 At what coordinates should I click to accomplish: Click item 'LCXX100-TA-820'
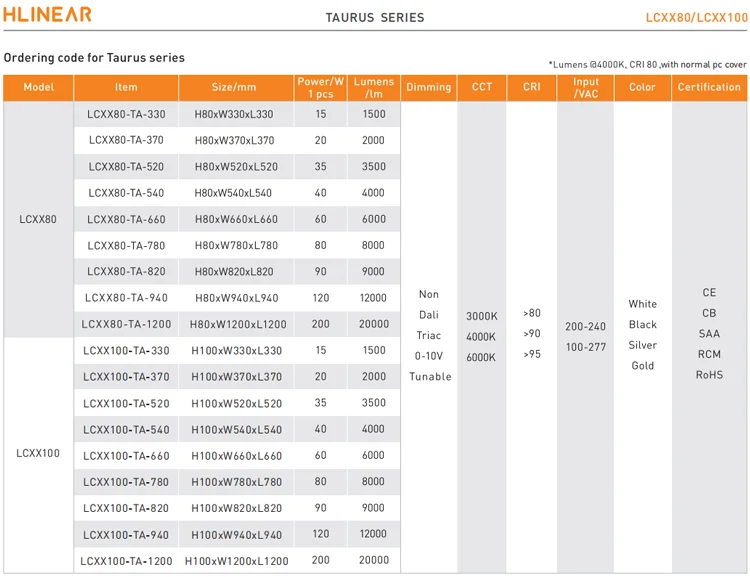(126, 508)
